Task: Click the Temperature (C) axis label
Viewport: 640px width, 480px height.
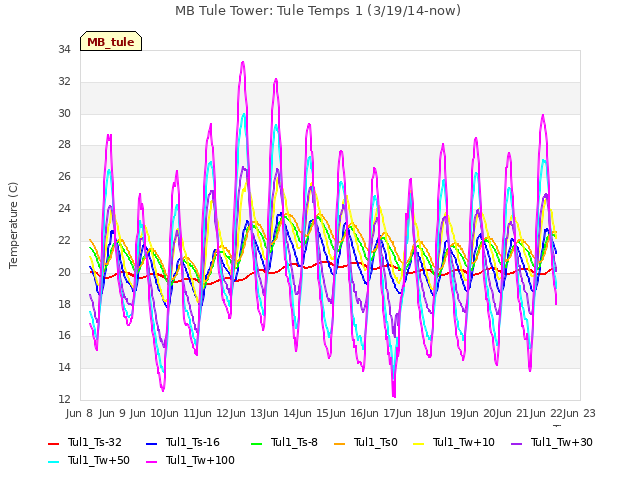Action: pyautogui.click(x=13, y=225)
